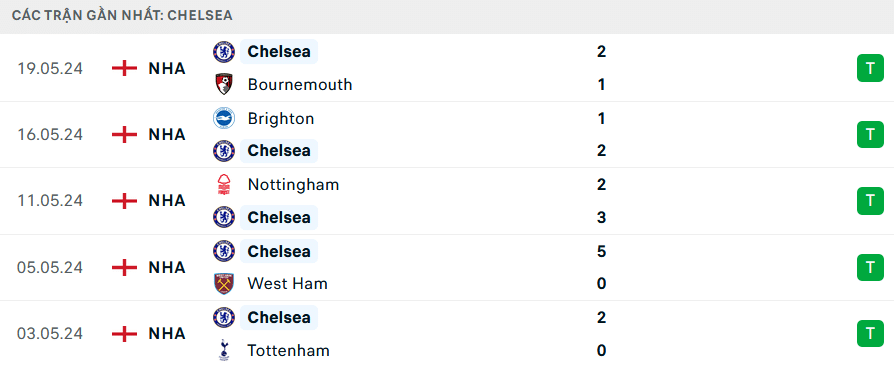Viewport: 894px width, 367px height.
Task: Click the West Ham crest
Action: pos(224,283)
